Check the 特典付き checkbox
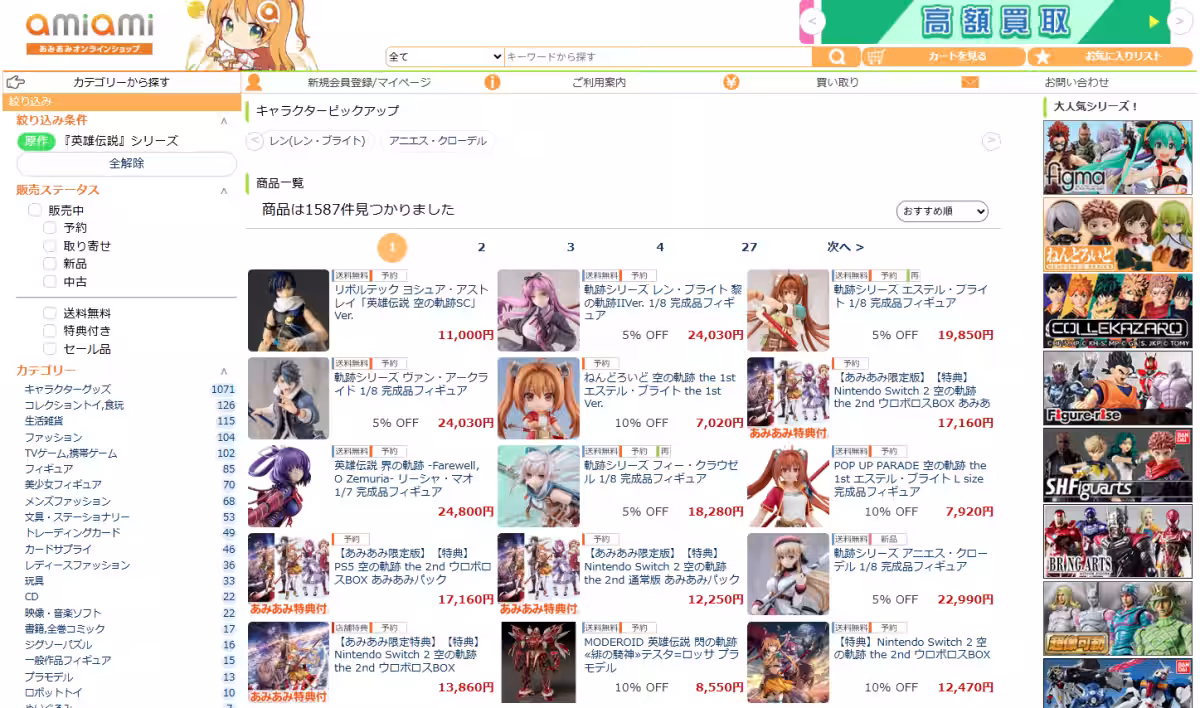 50,331
